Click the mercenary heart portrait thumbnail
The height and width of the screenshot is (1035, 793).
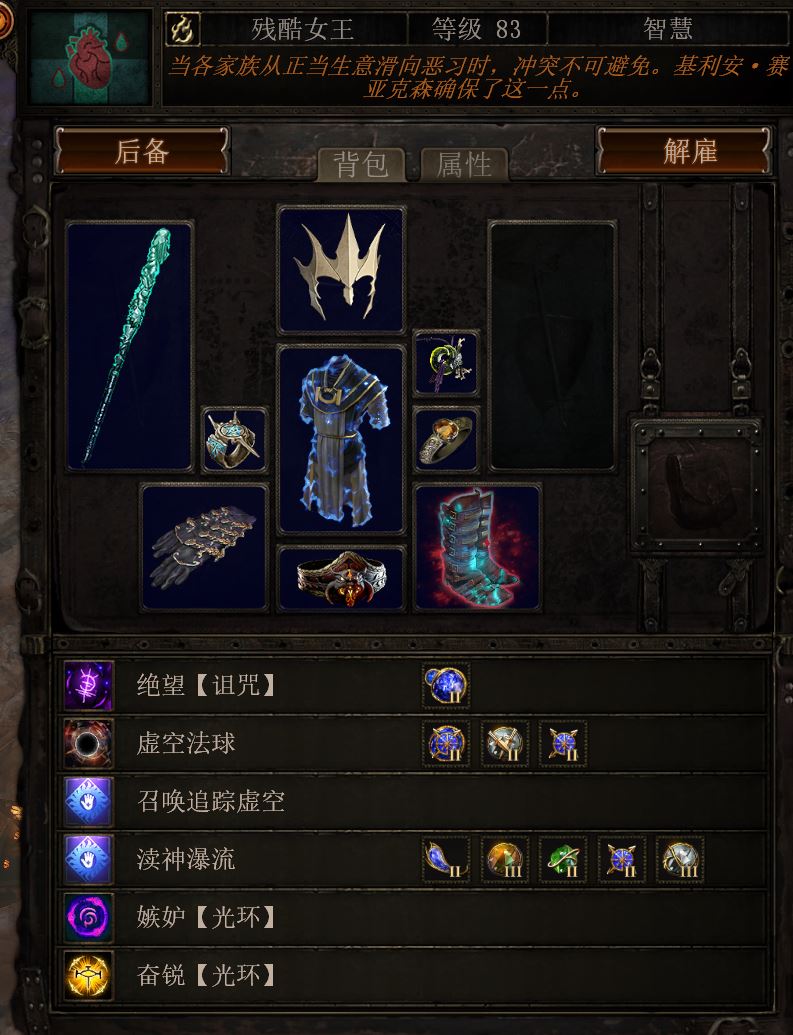click(90, 57)
